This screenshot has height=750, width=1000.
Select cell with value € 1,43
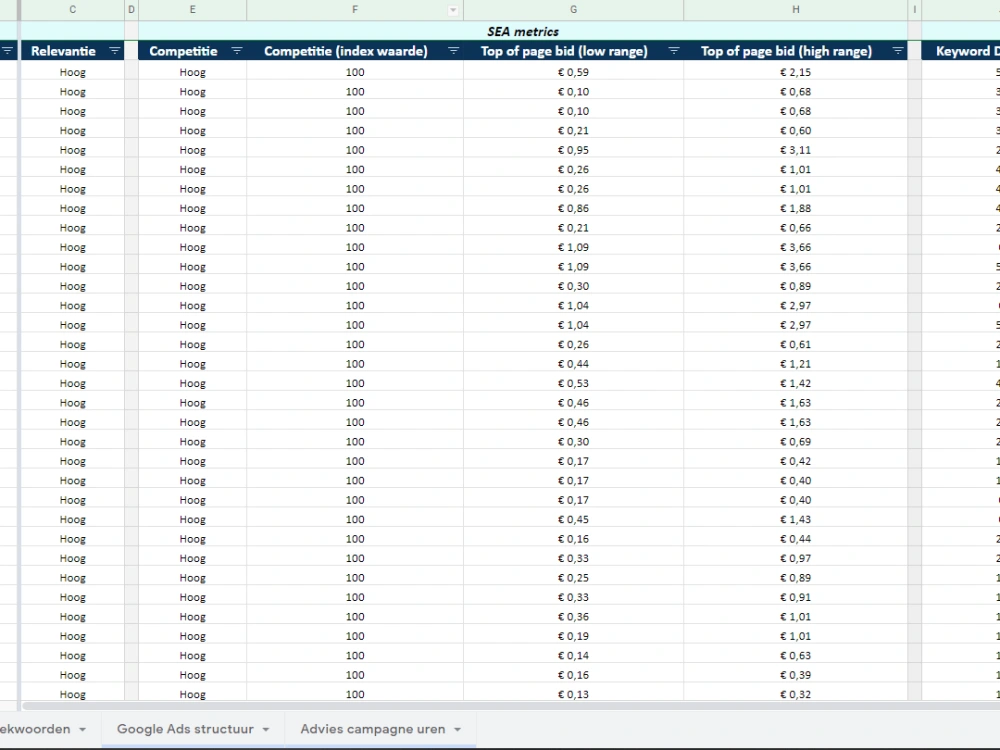[x=795, y=520]
